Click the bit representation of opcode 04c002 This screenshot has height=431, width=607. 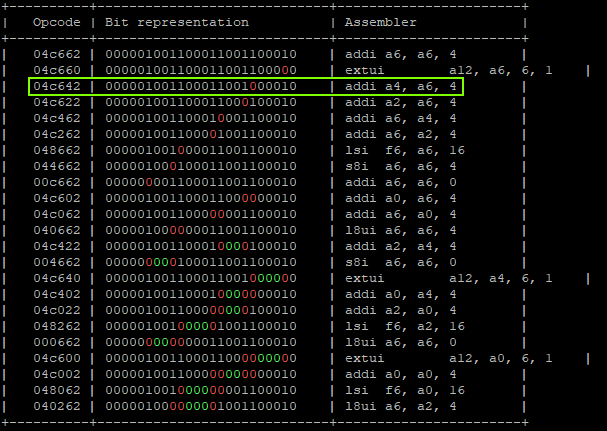coord(200,374)
